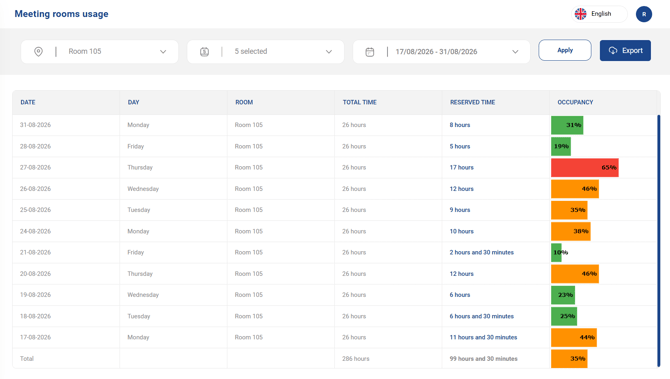Click the date 18-08-2026
Viewport: 670px width, 379px height.
pos(35,317)
